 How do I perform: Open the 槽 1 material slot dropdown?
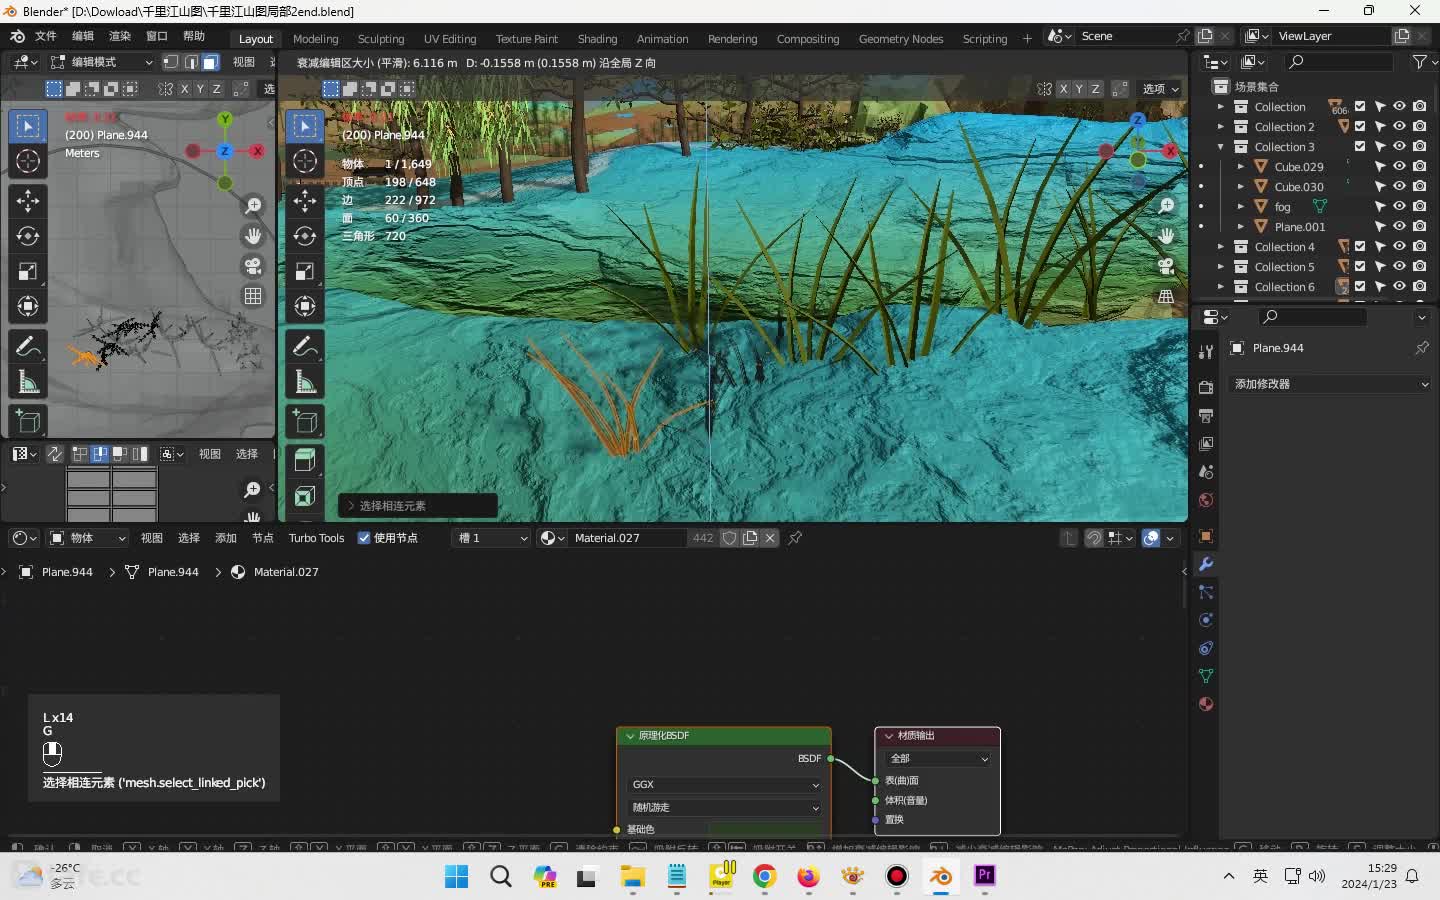[x=492, y=538]
